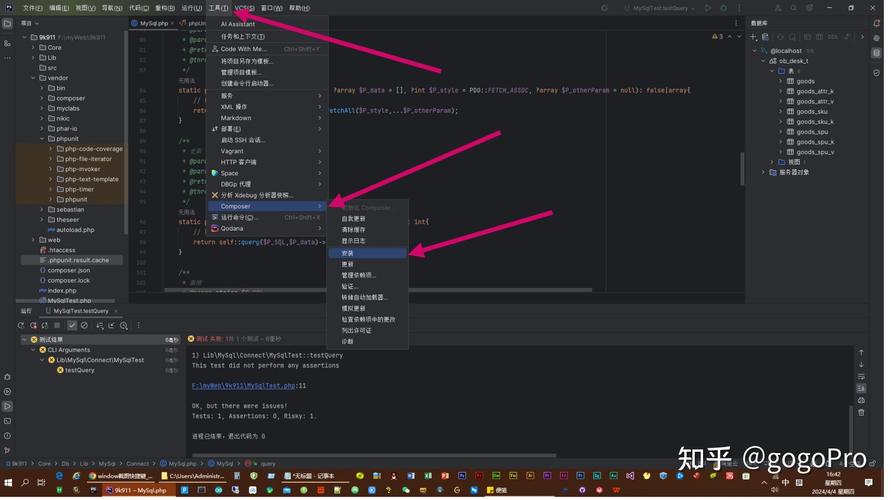
Task: Collapse the CLI Arguments test node
Action: click(34, 351)
